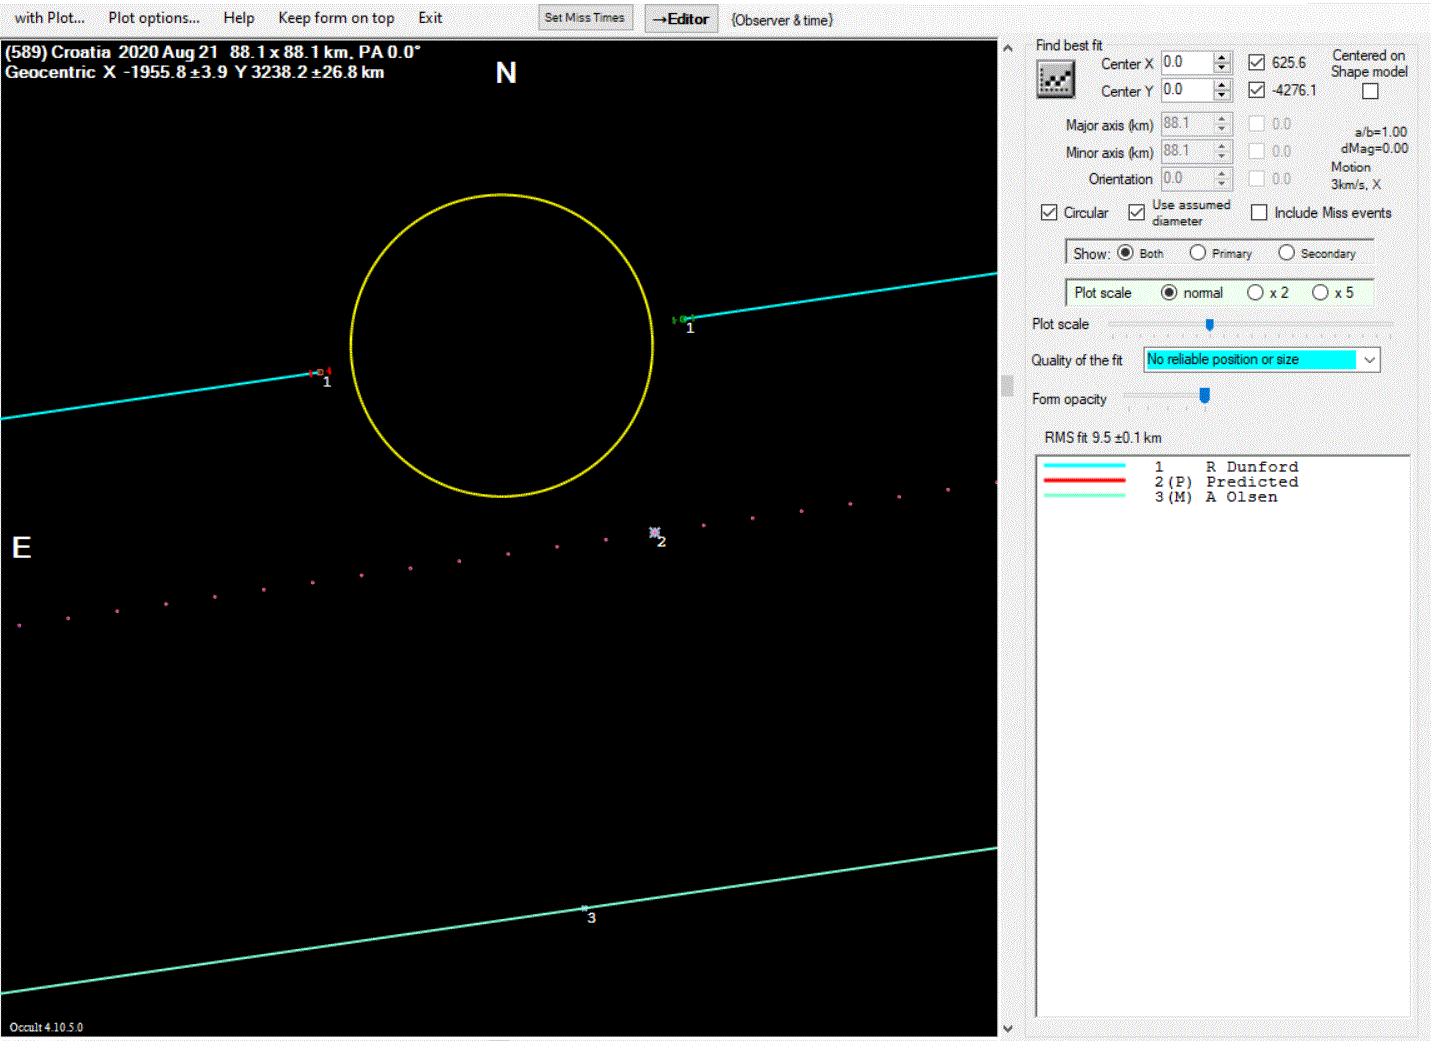Click the Center X input field
This screenshot has width=1431, height=1041.
point(1187,62)
